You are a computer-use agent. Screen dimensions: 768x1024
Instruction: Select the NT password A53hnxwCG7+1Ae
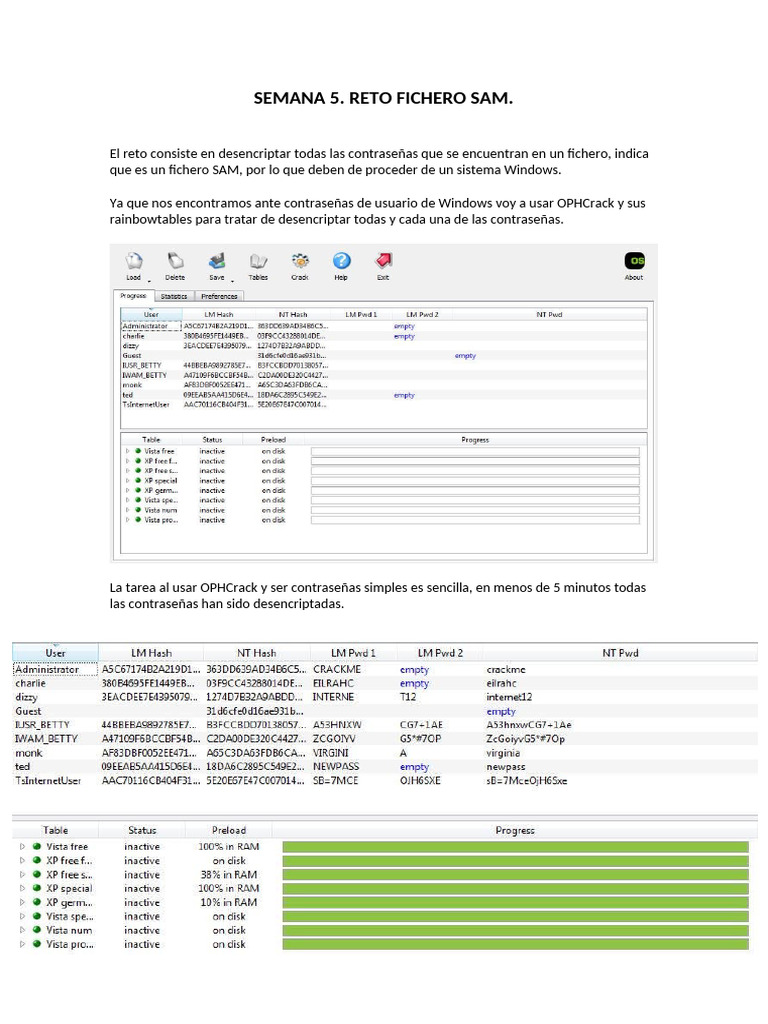(x=529, y=725)
